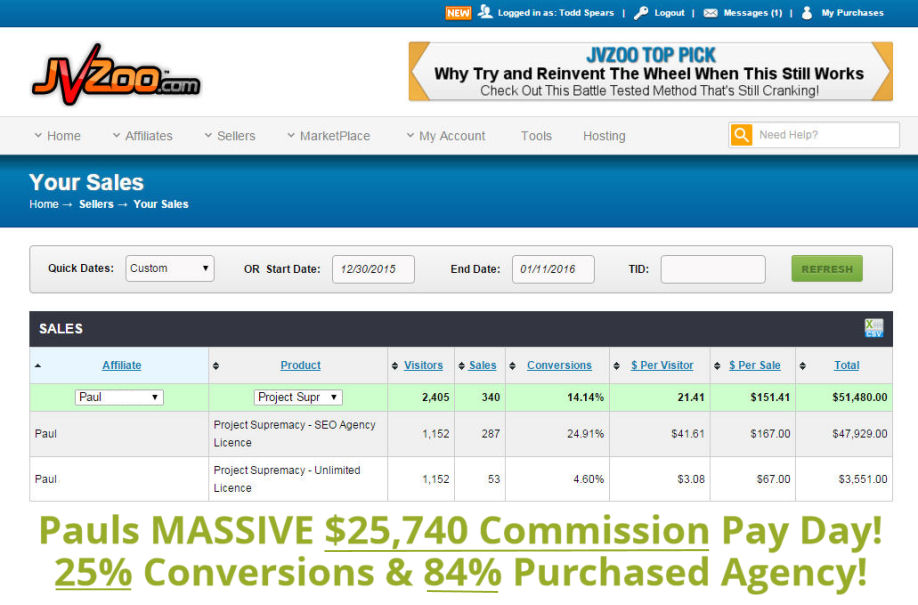This screenshot has width=918, height=605.
Task: Sort by the $ Per Sale header
Action: tap(755, 365)
